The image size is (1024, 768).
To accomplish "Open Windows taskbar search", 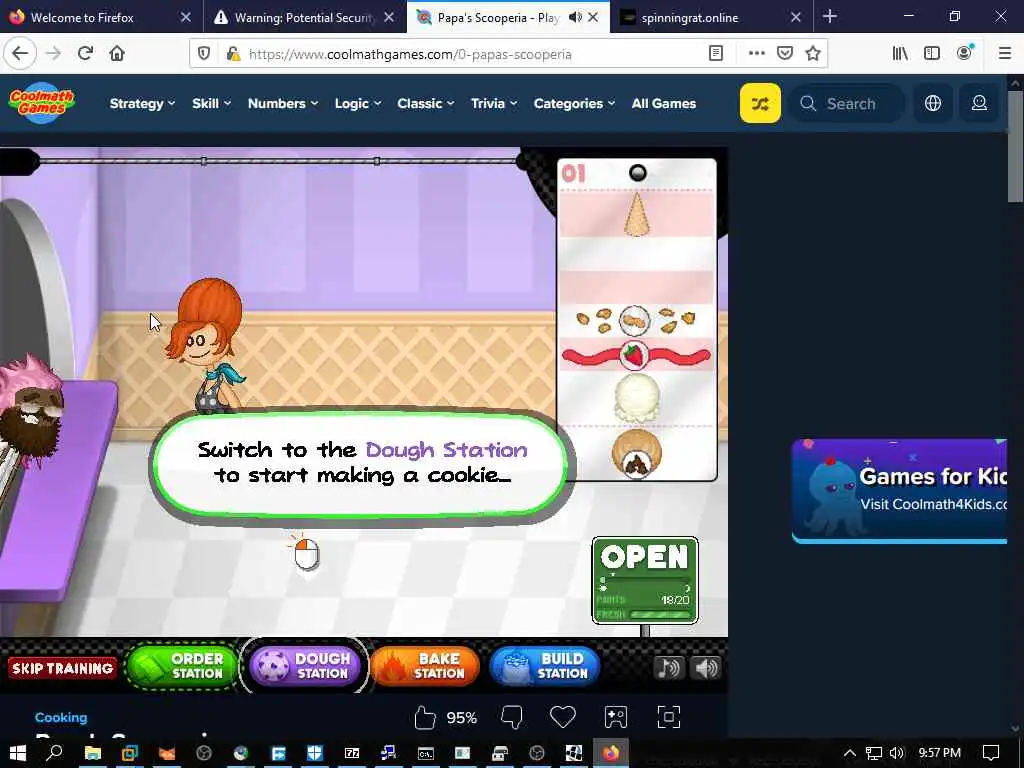I will [x=55, y=753].
